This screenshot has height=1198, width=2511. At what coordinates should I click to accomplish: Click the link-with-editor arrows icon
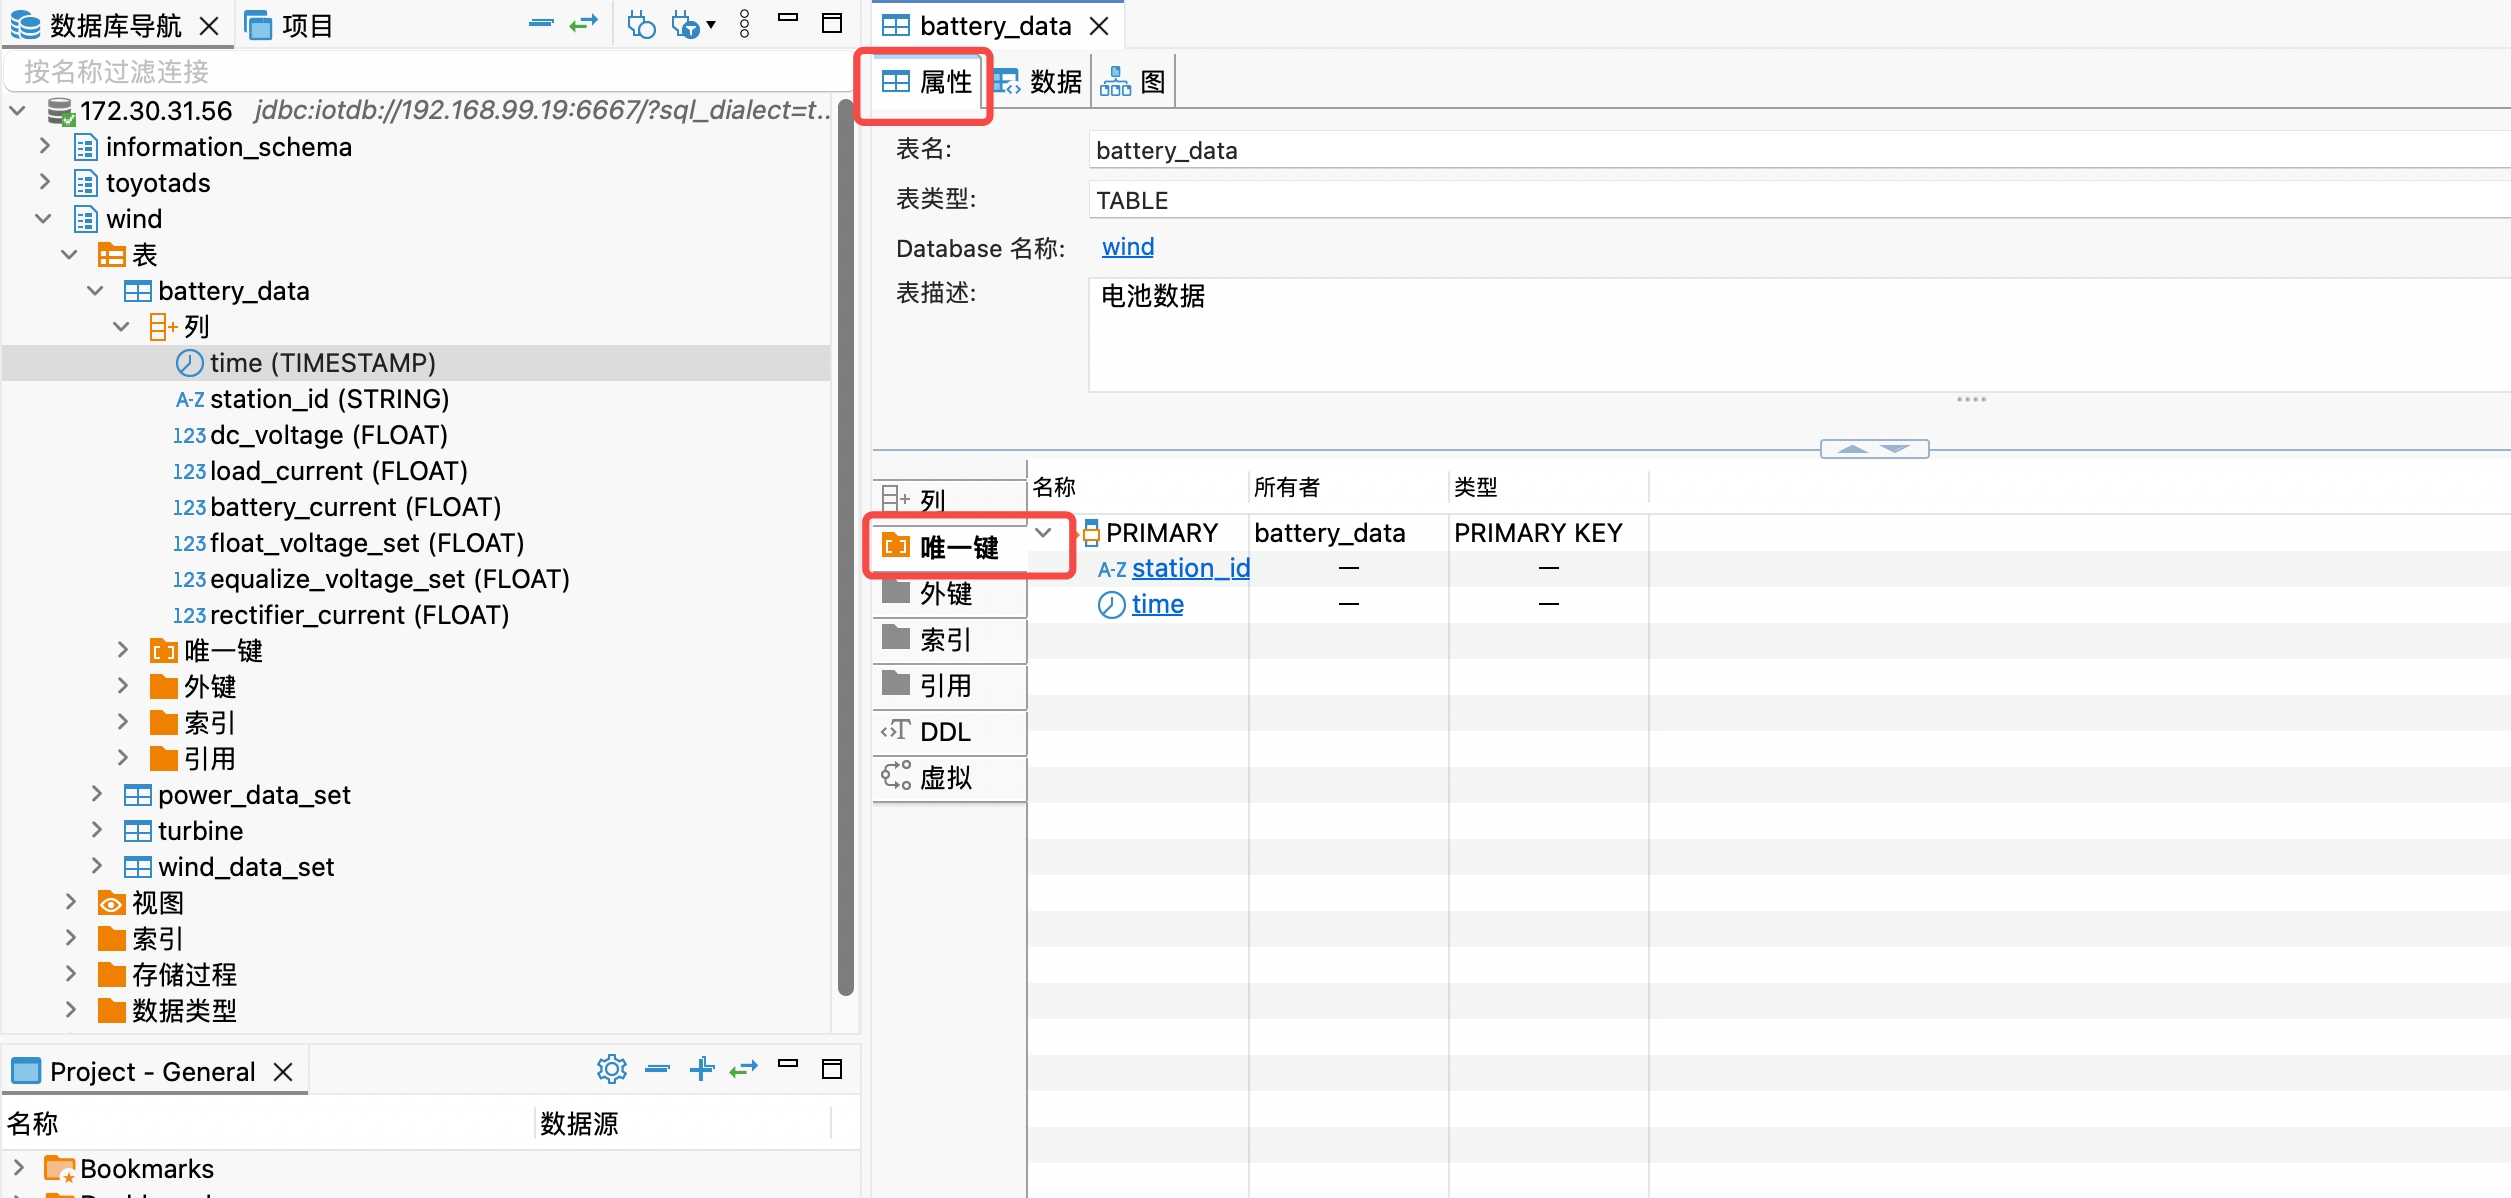tap(583, 22)
